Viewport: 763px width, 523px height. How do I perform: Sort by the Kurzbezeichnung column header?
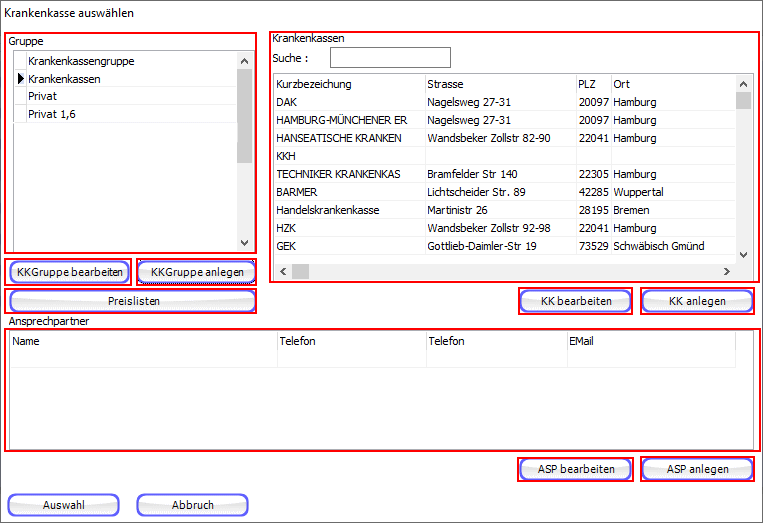click(x=314, y=84)
